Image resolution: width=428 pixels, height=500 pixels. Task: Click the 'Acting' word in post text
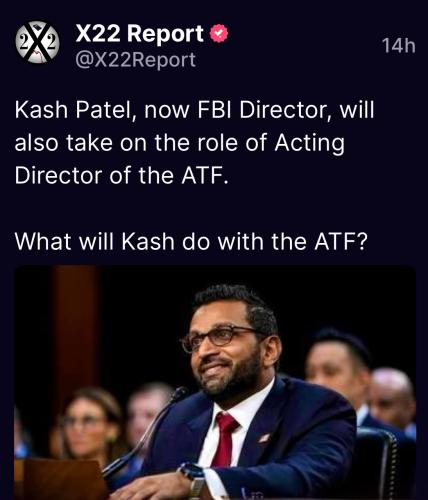pos(310,144)
